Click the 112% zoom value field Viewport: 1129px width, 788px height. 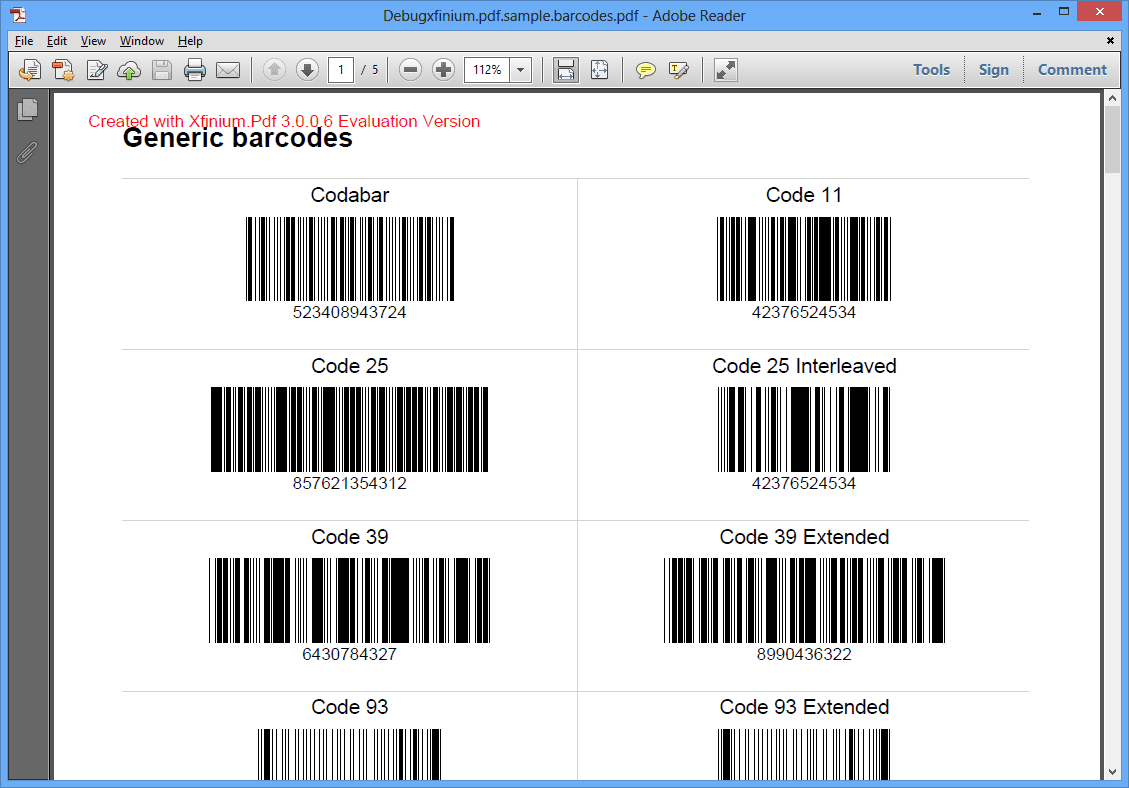487,70
